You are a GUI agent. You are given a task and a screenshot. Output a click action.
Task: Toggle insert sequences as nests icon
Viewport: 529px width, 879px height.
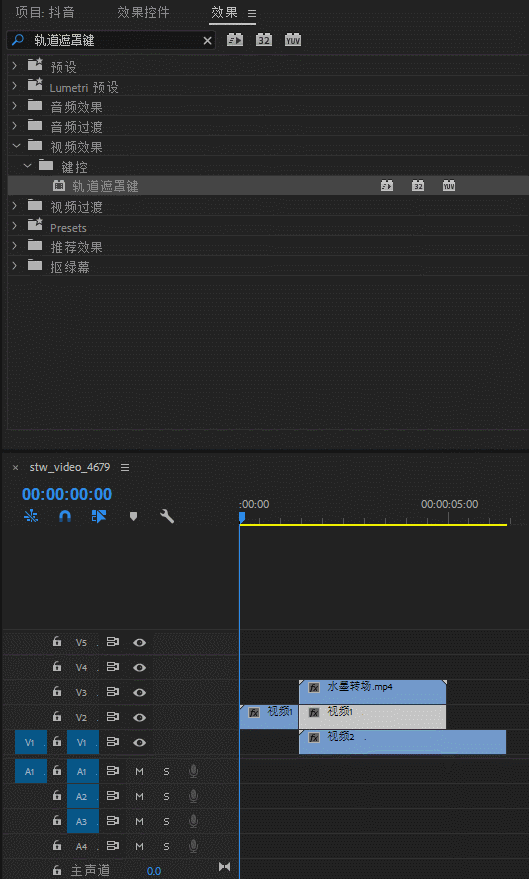point(31,516)
